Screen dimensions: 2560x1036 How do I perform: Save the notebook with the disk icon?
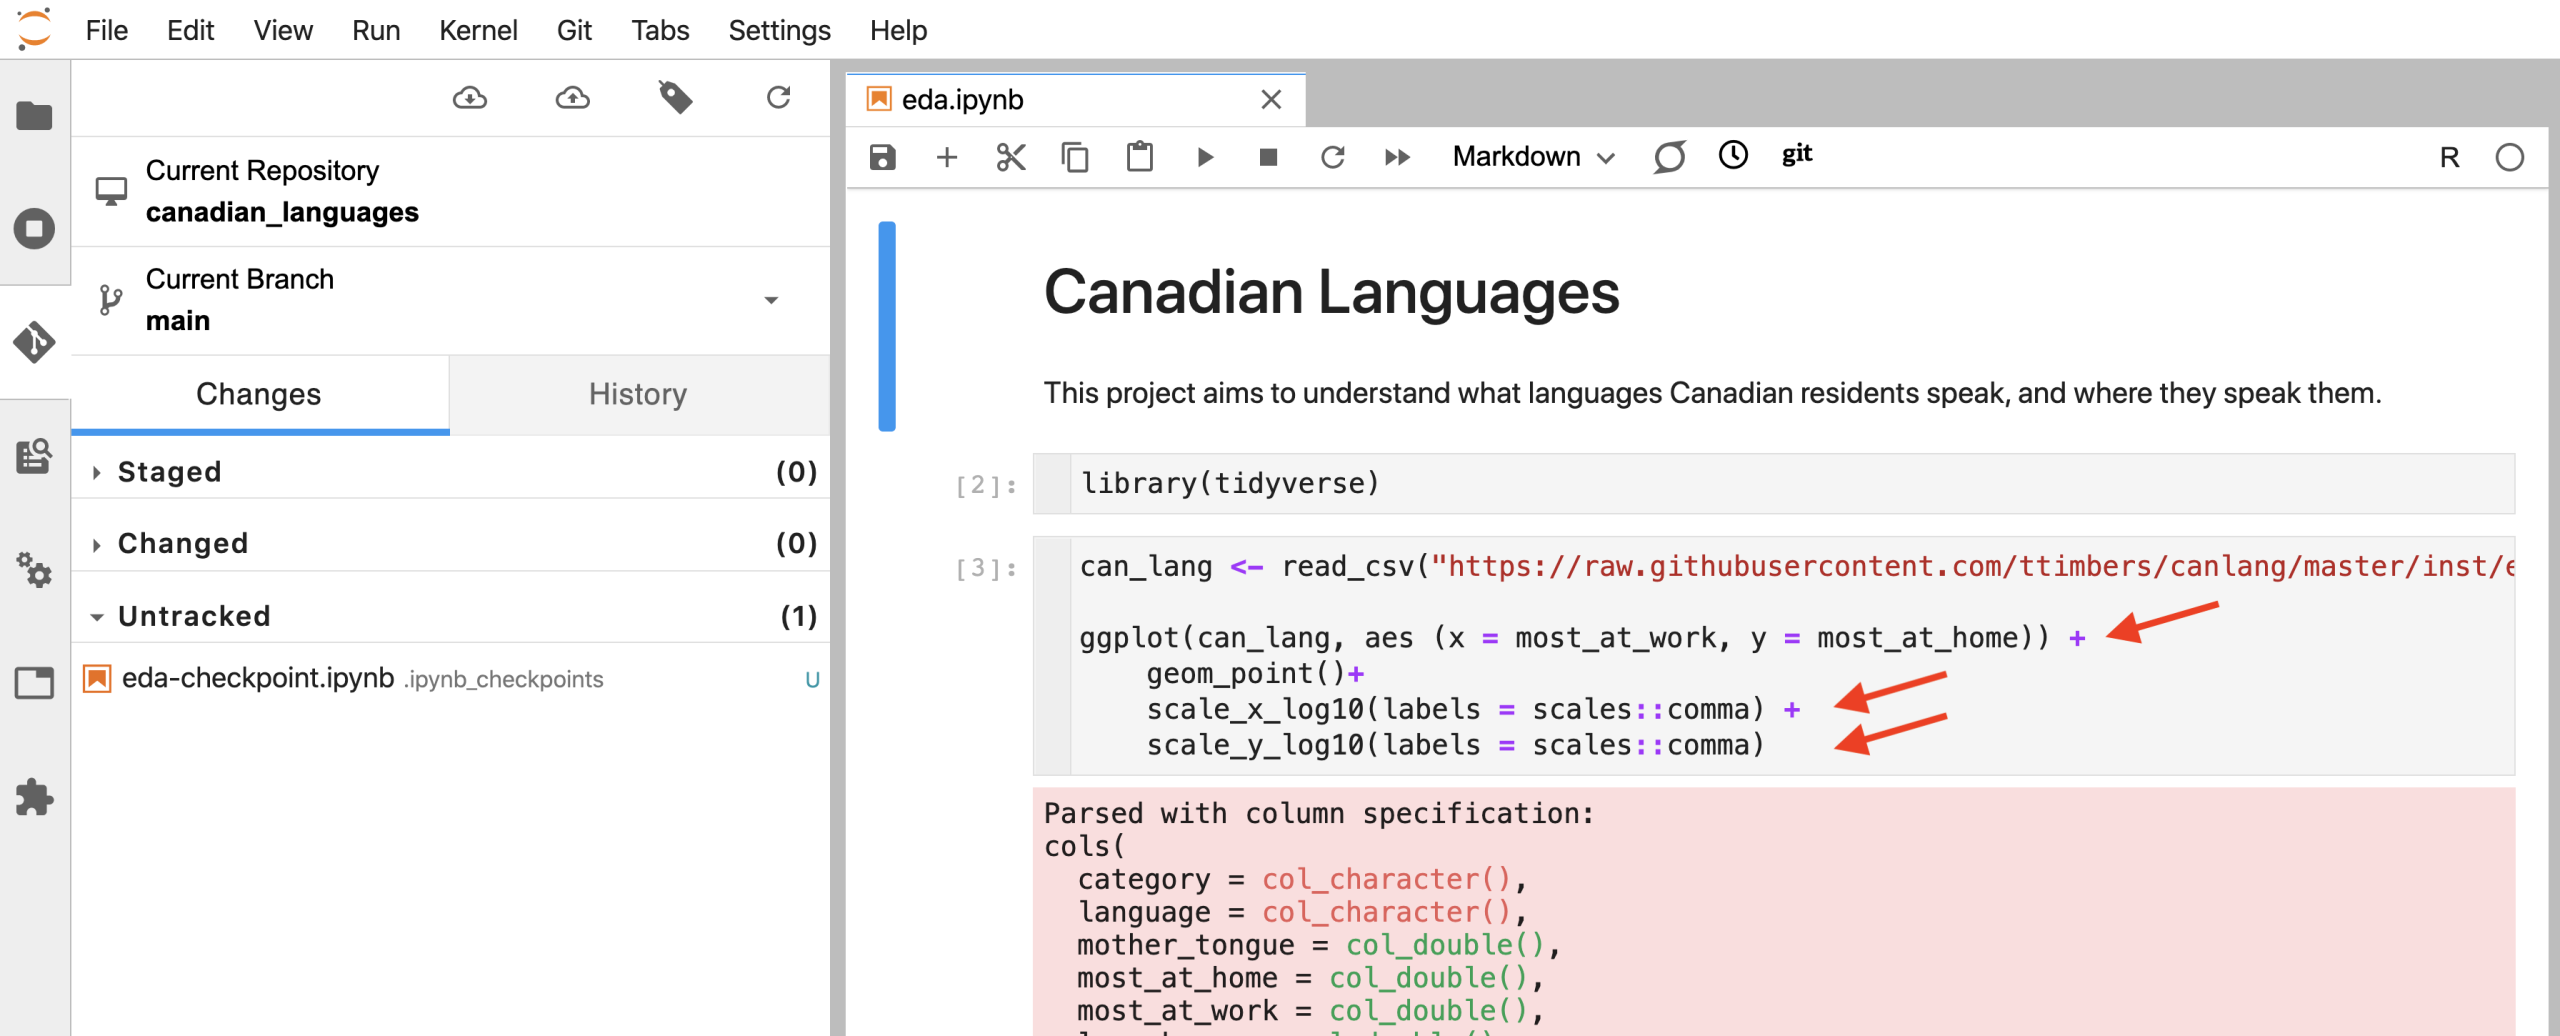pos(882,157)
